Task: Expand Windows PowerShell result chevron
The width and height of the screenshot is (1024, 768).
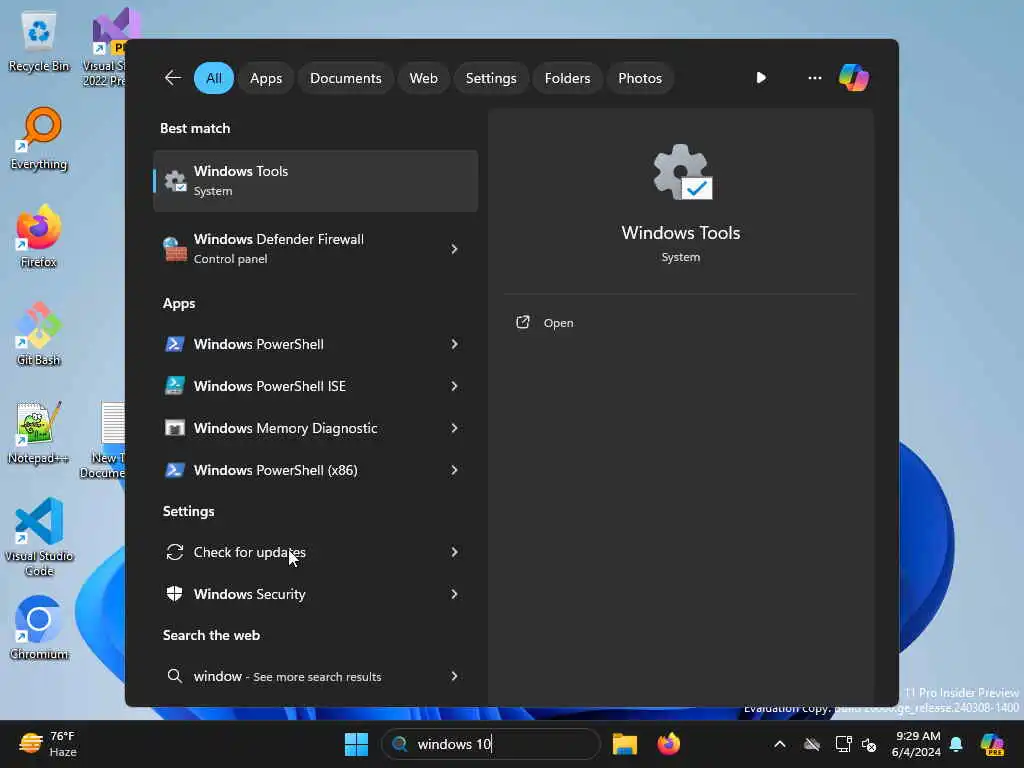Action: [454, 344]
